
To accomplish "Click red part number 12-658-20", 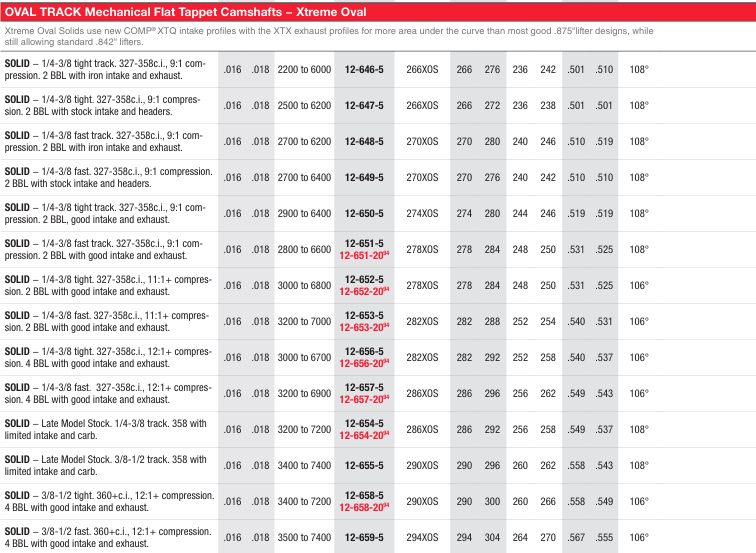I will [364, 507].
